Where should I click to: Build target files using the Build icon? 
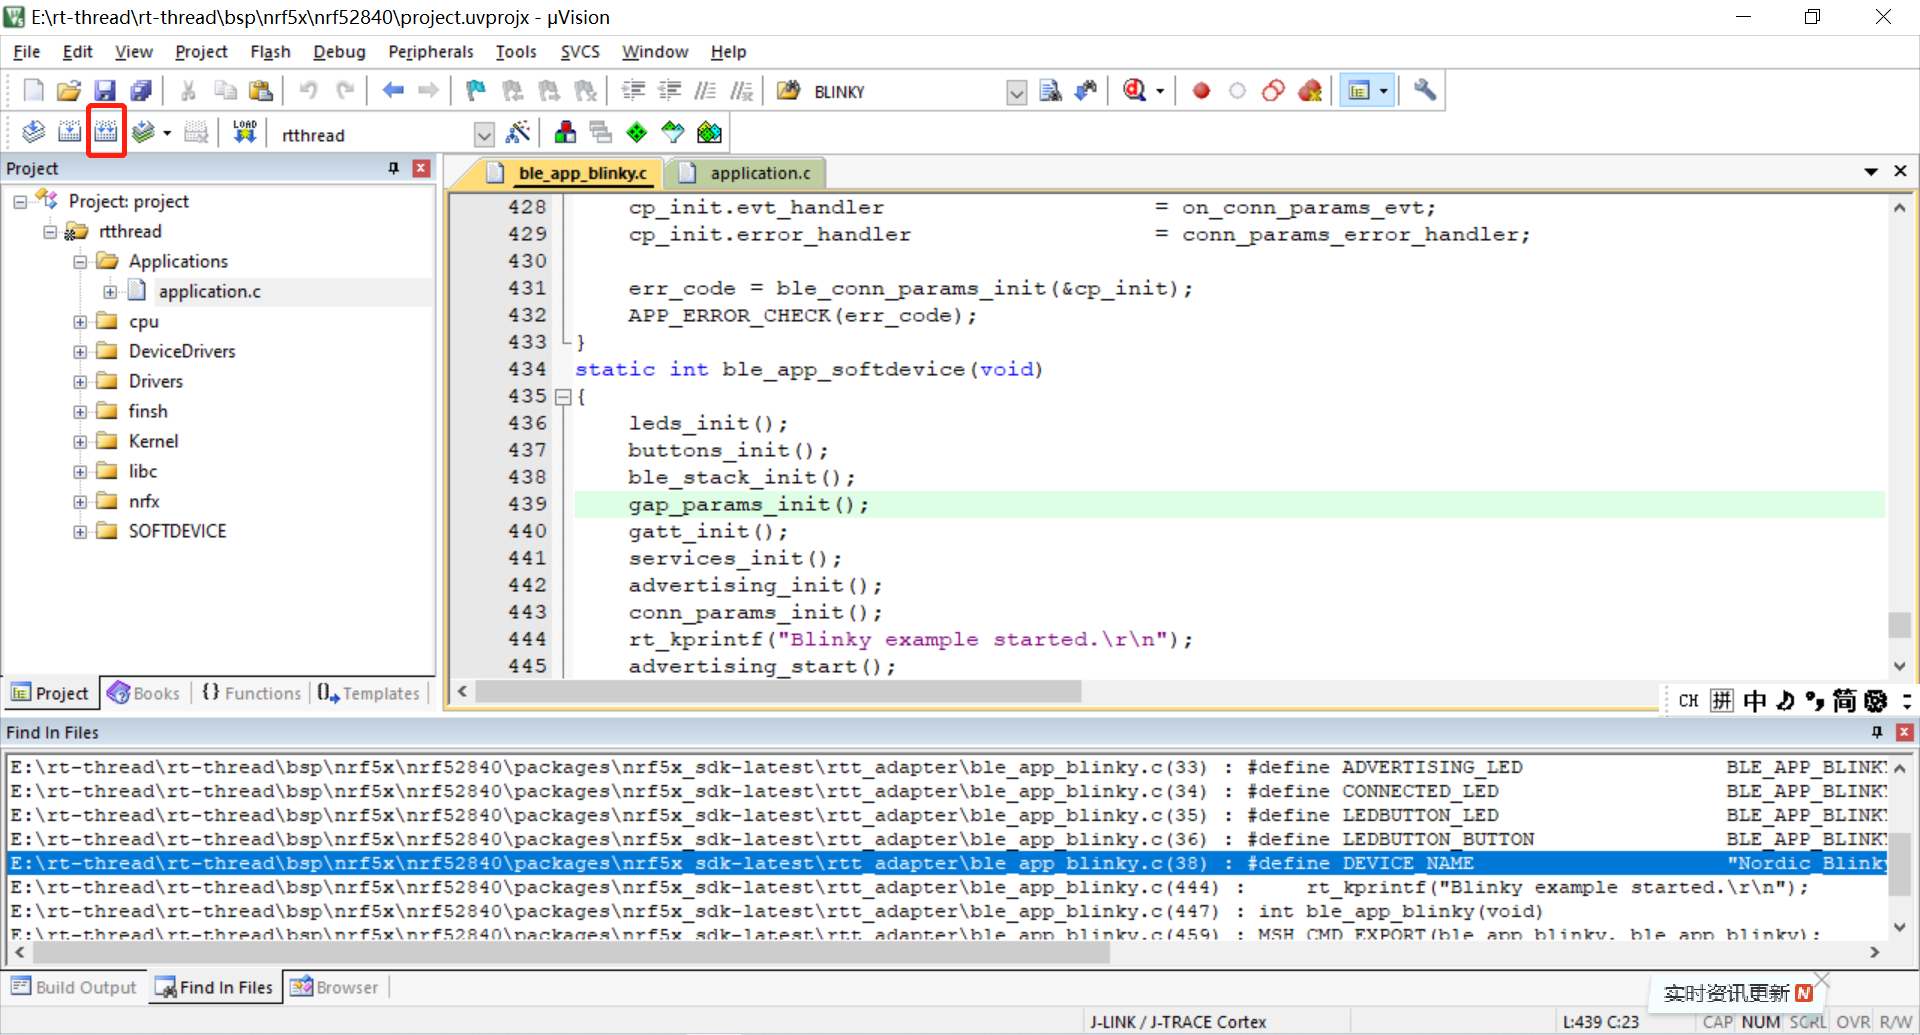tap(69, 132)
